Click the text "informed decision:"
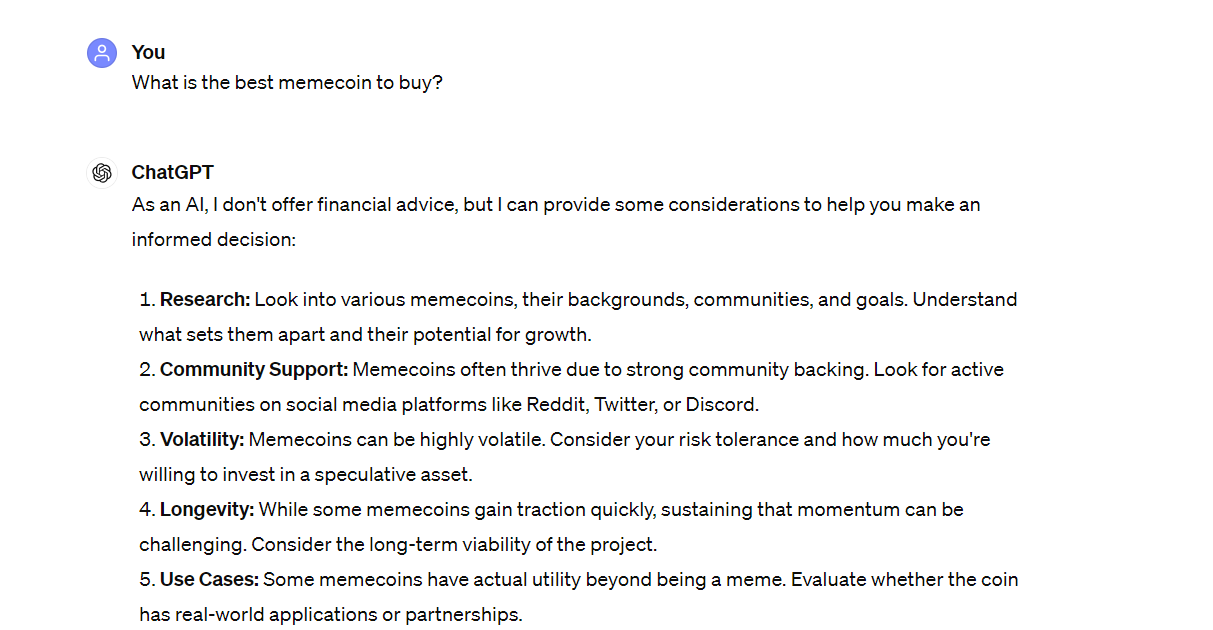The image size is (1213, 630). click(214, 240)
